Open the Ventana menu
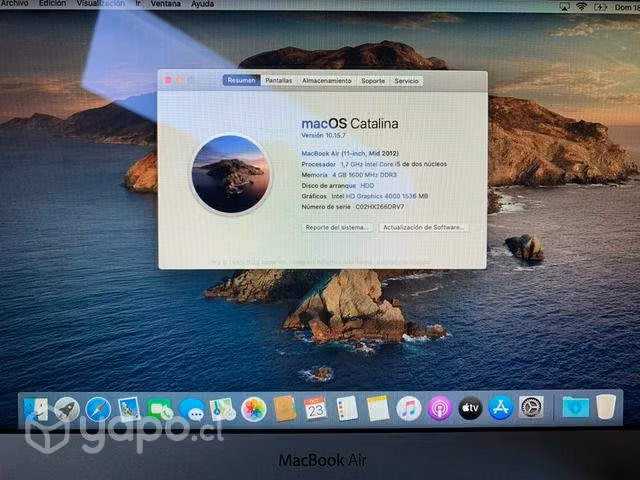 point(166,4)
